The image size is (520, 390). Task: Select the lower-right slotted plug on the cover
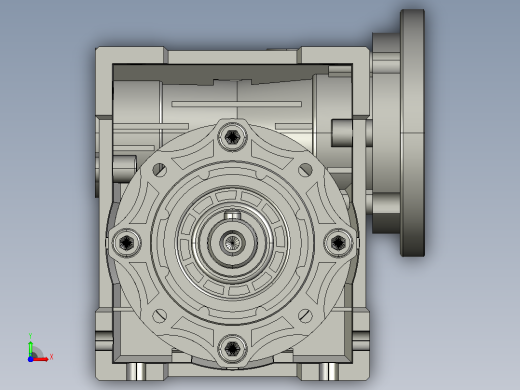pos(305,315)
